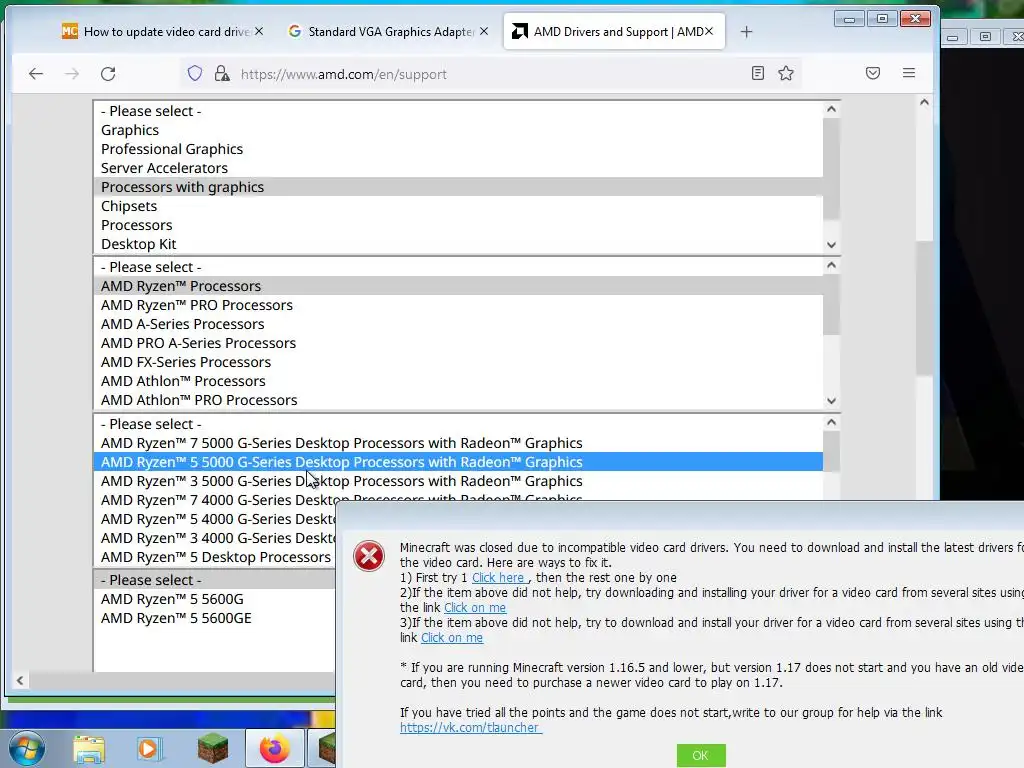The width and height of the screenshot is (1024, 768).
Task: Select Graphics in the category list
Action: (x=458, y=130)
